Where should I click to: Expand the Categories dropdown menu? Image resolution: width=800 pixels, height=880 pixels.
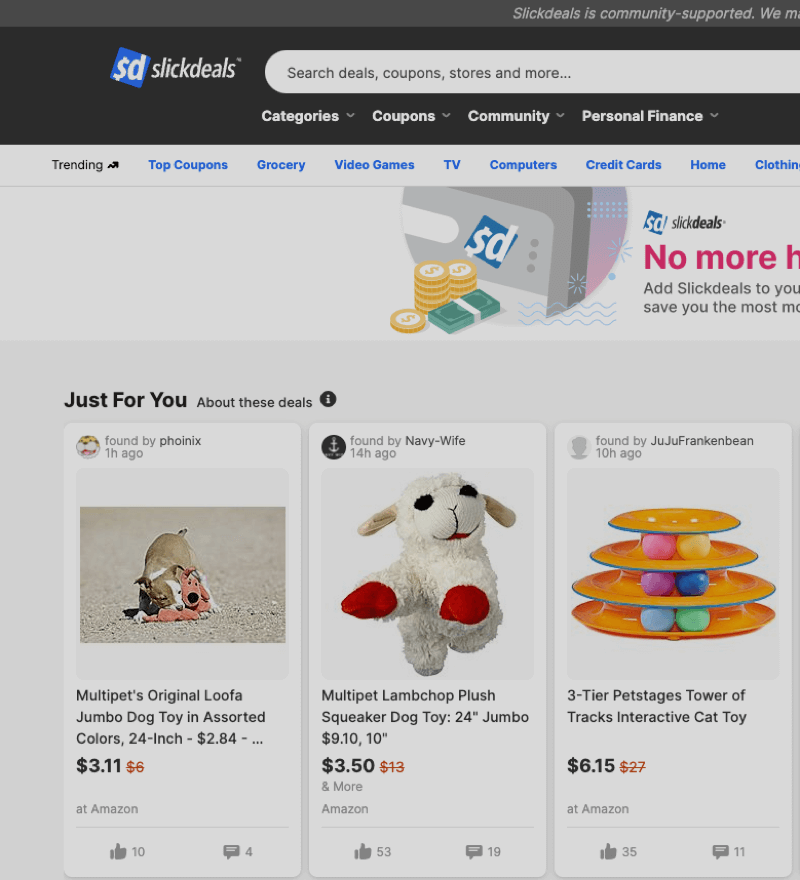coord(307,116)
